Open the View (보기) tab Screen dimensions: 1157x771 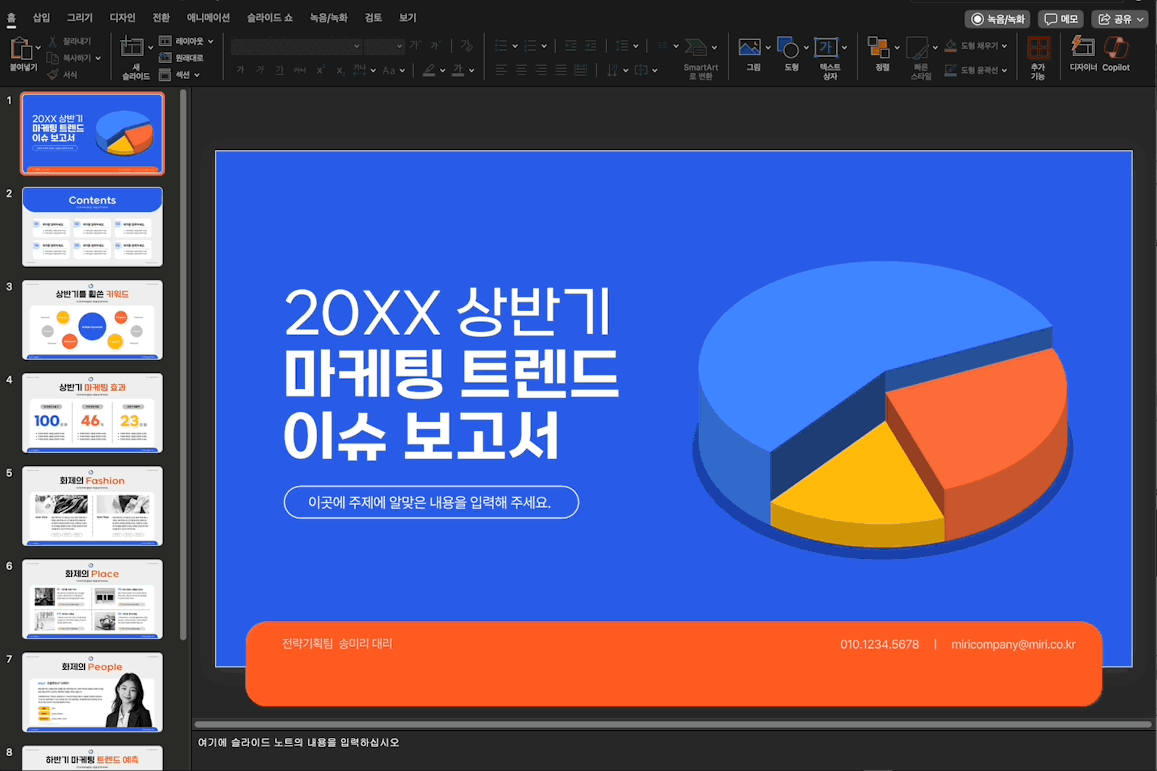tap(408, 18)
